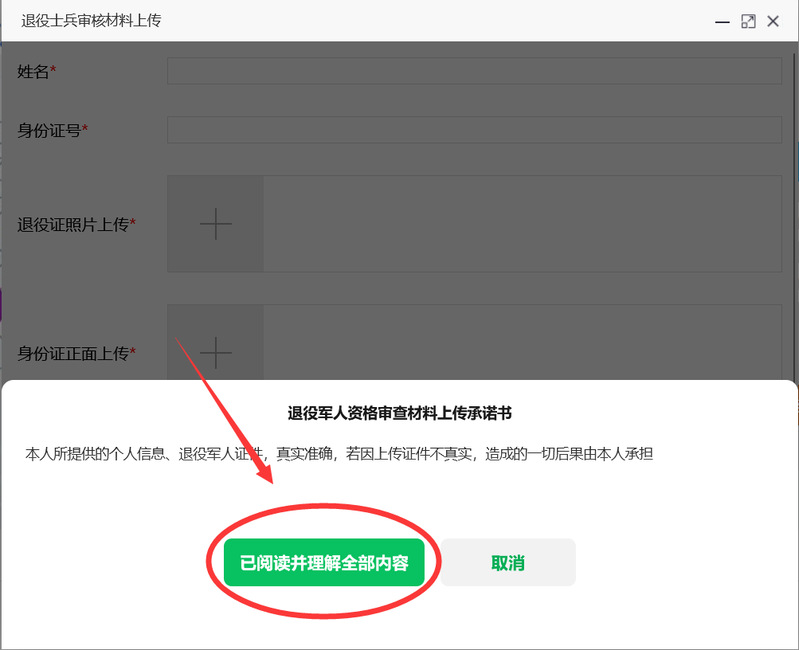Confirm with 已阅读并理解全部内容 button

[x=324, y=563]
